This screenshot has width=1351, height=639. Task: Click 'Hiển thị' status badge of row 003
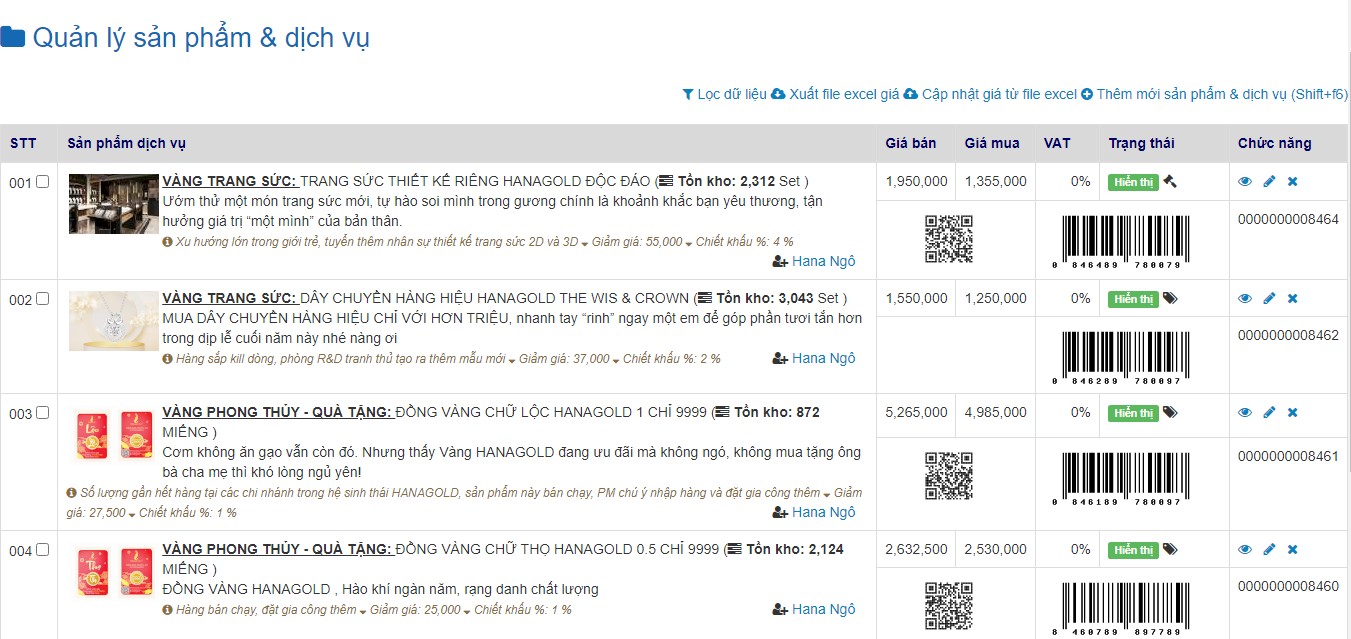(x=1133, y=413)
